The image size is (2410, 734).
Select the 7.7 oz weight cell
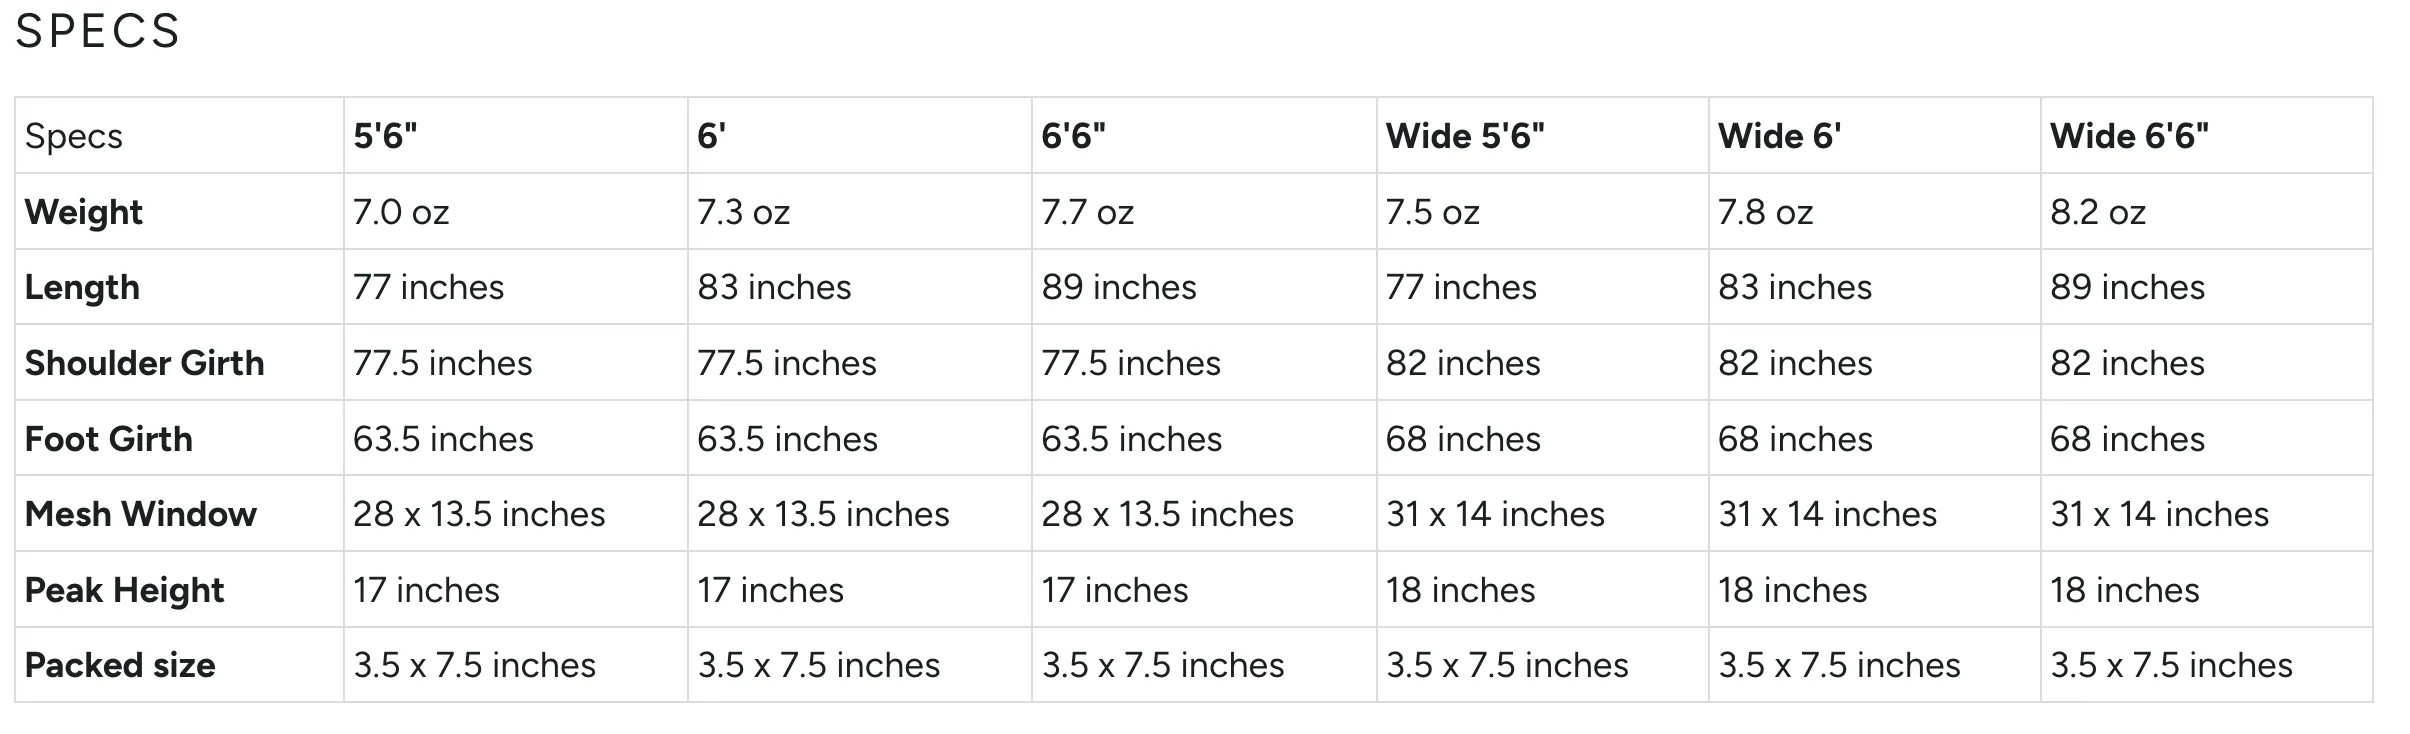1088,212
